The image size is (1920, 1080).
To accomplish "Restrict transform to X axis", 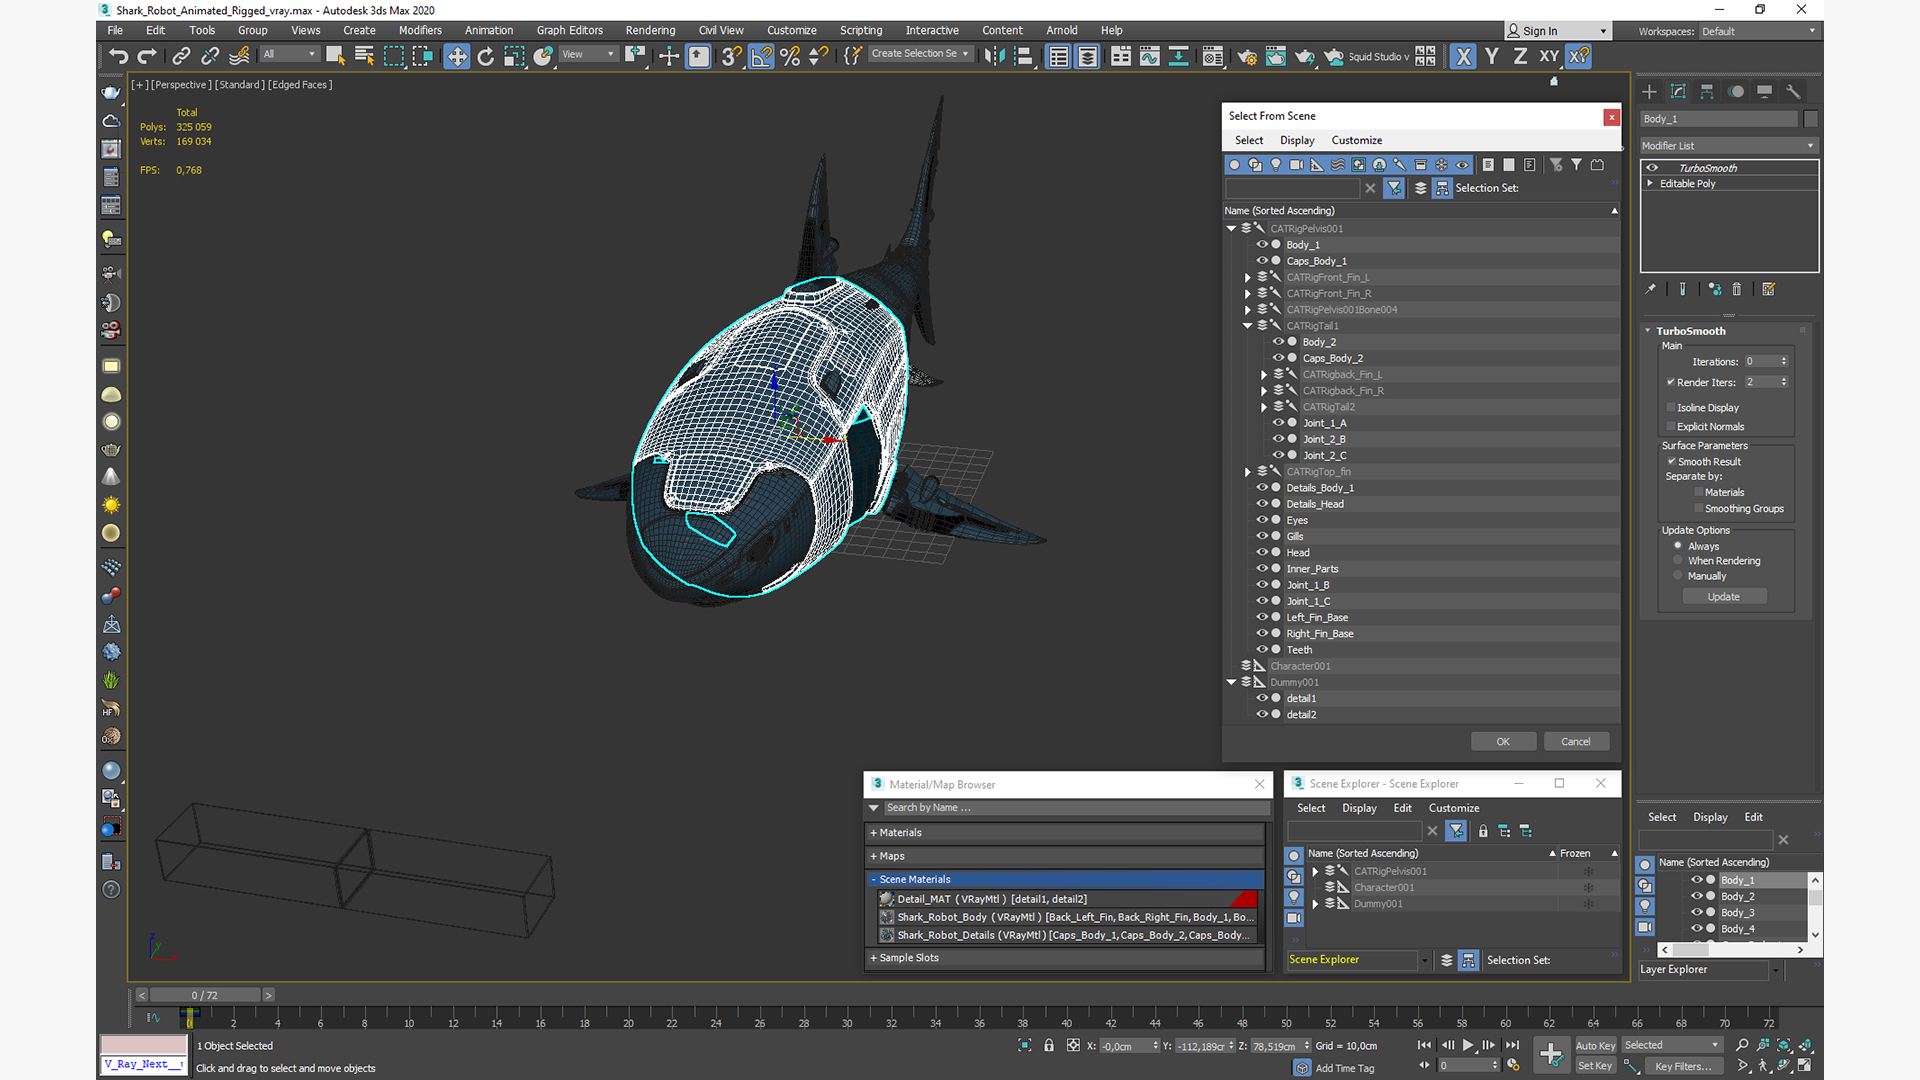I will pyautogui.click(x=1463, y=56).
